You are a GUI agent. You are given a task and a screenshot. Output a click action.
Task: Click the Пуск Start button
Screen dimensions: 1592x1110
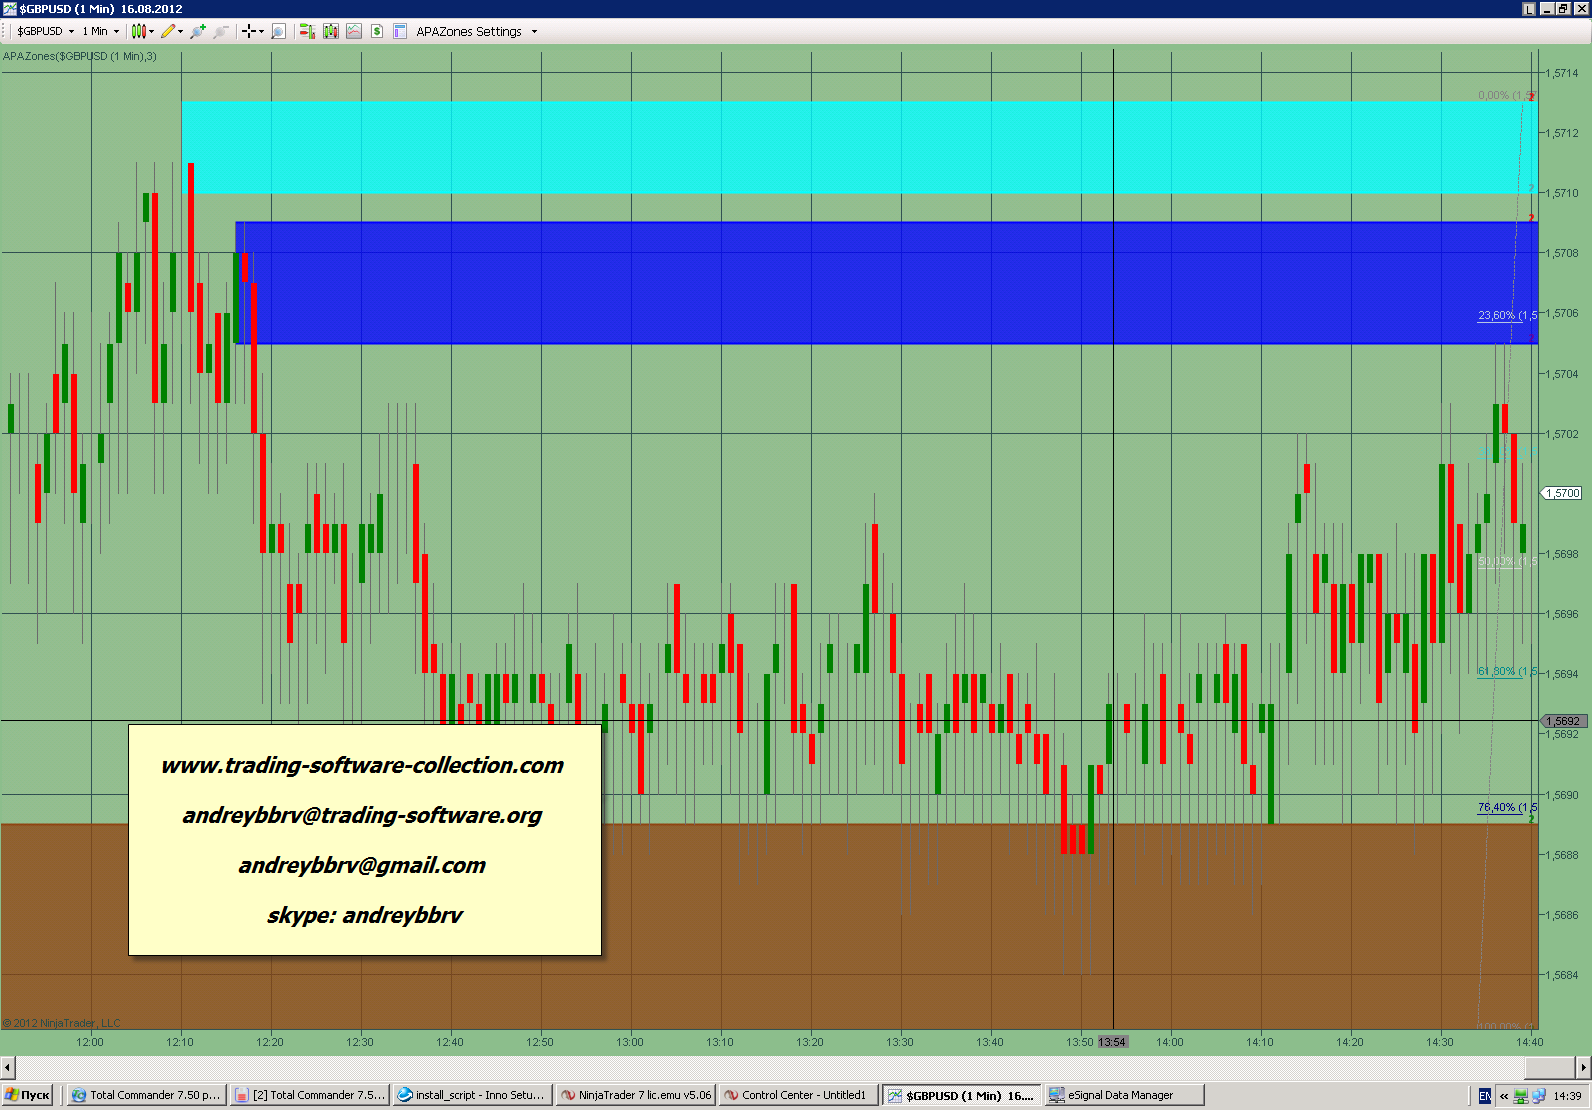pos(28,1095)
